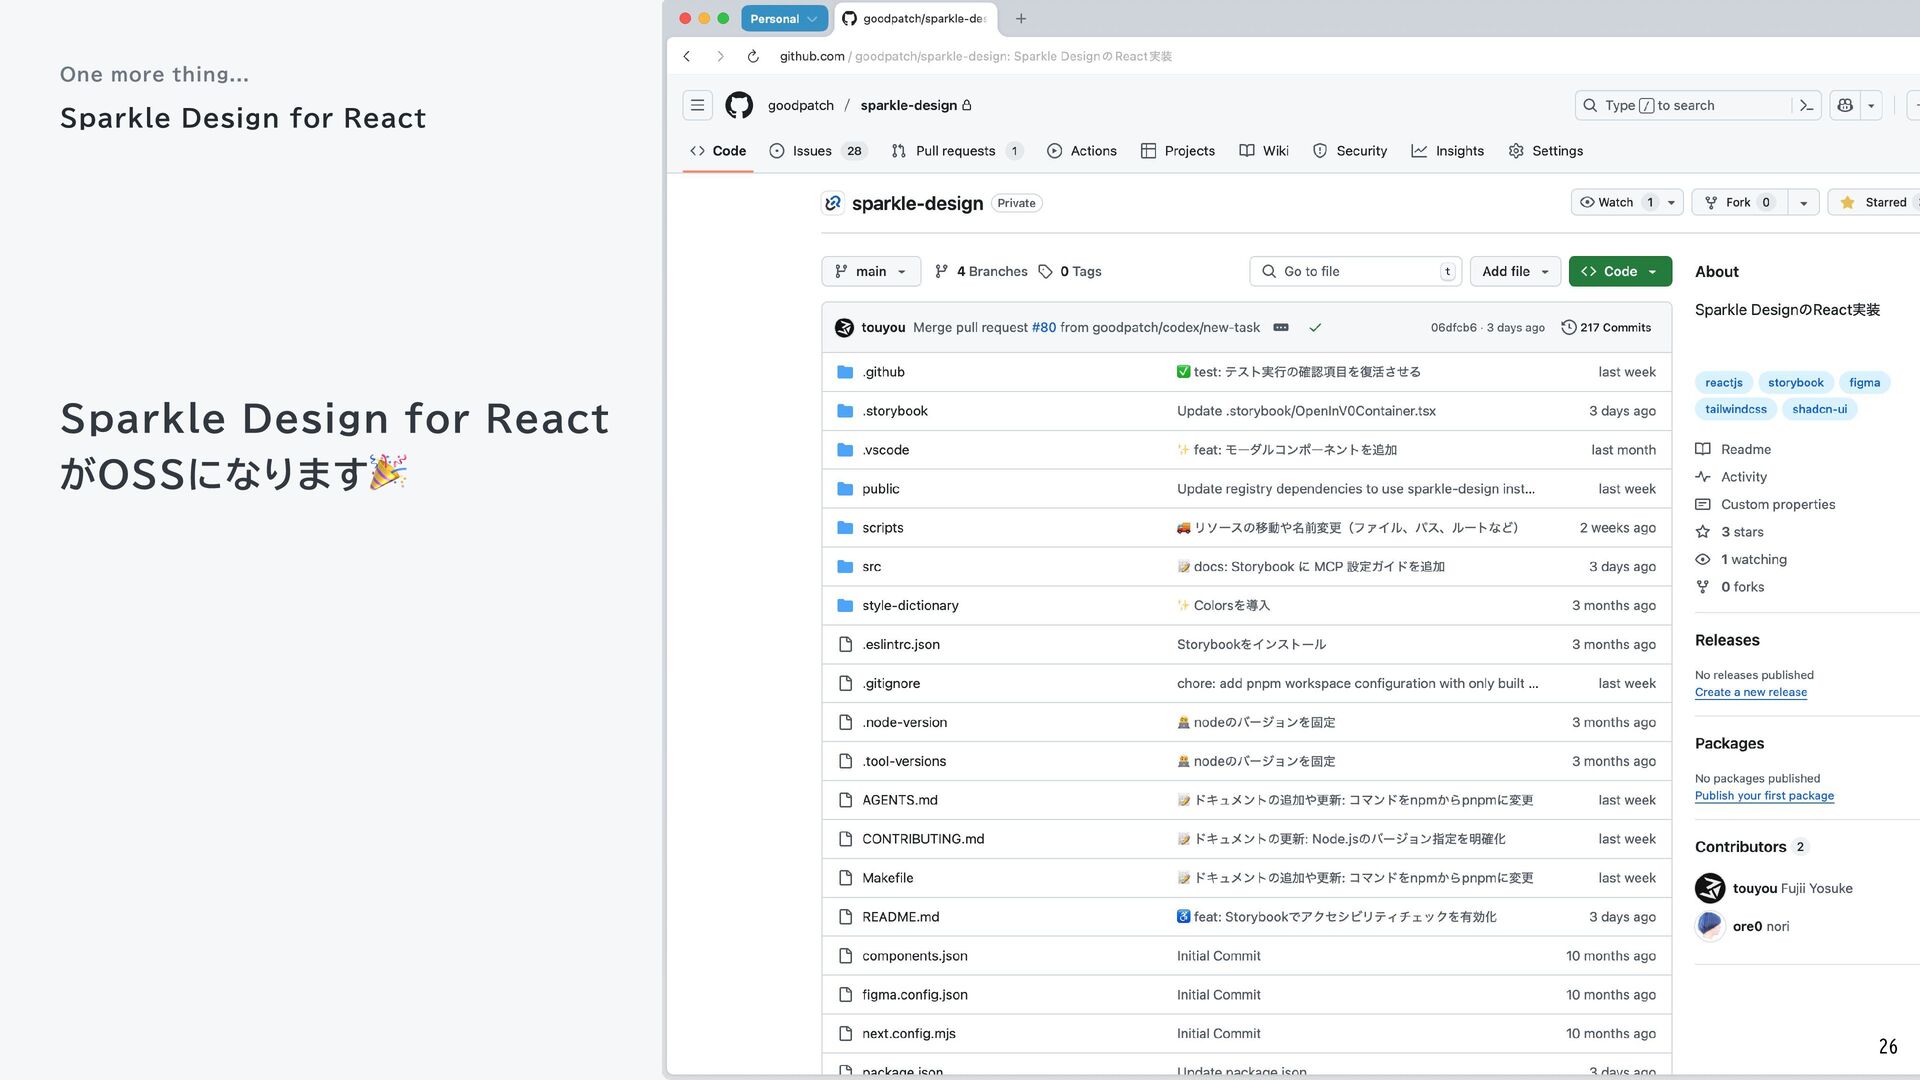
Task: Click the github.com address bar
Action: (976, 56)
